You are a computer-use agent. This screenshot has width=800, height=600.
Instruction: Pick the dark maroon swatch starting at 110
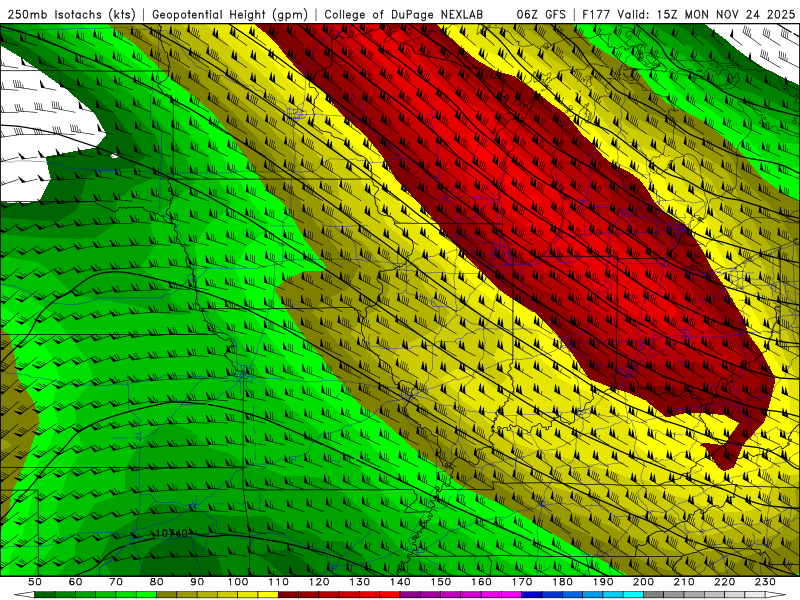point(288,595)
